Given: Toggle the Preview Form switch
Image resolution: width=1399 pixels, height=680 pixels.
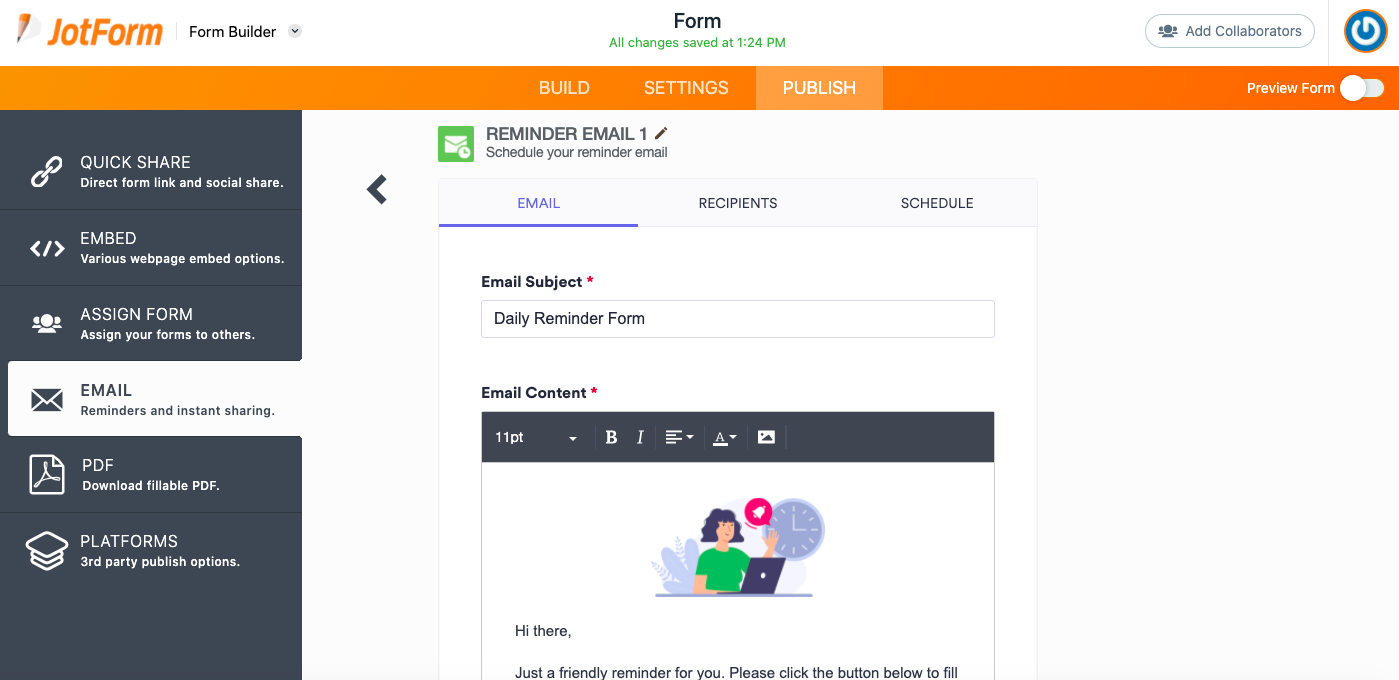Looking at the screenshot, I should click(x=1361, y=88).
